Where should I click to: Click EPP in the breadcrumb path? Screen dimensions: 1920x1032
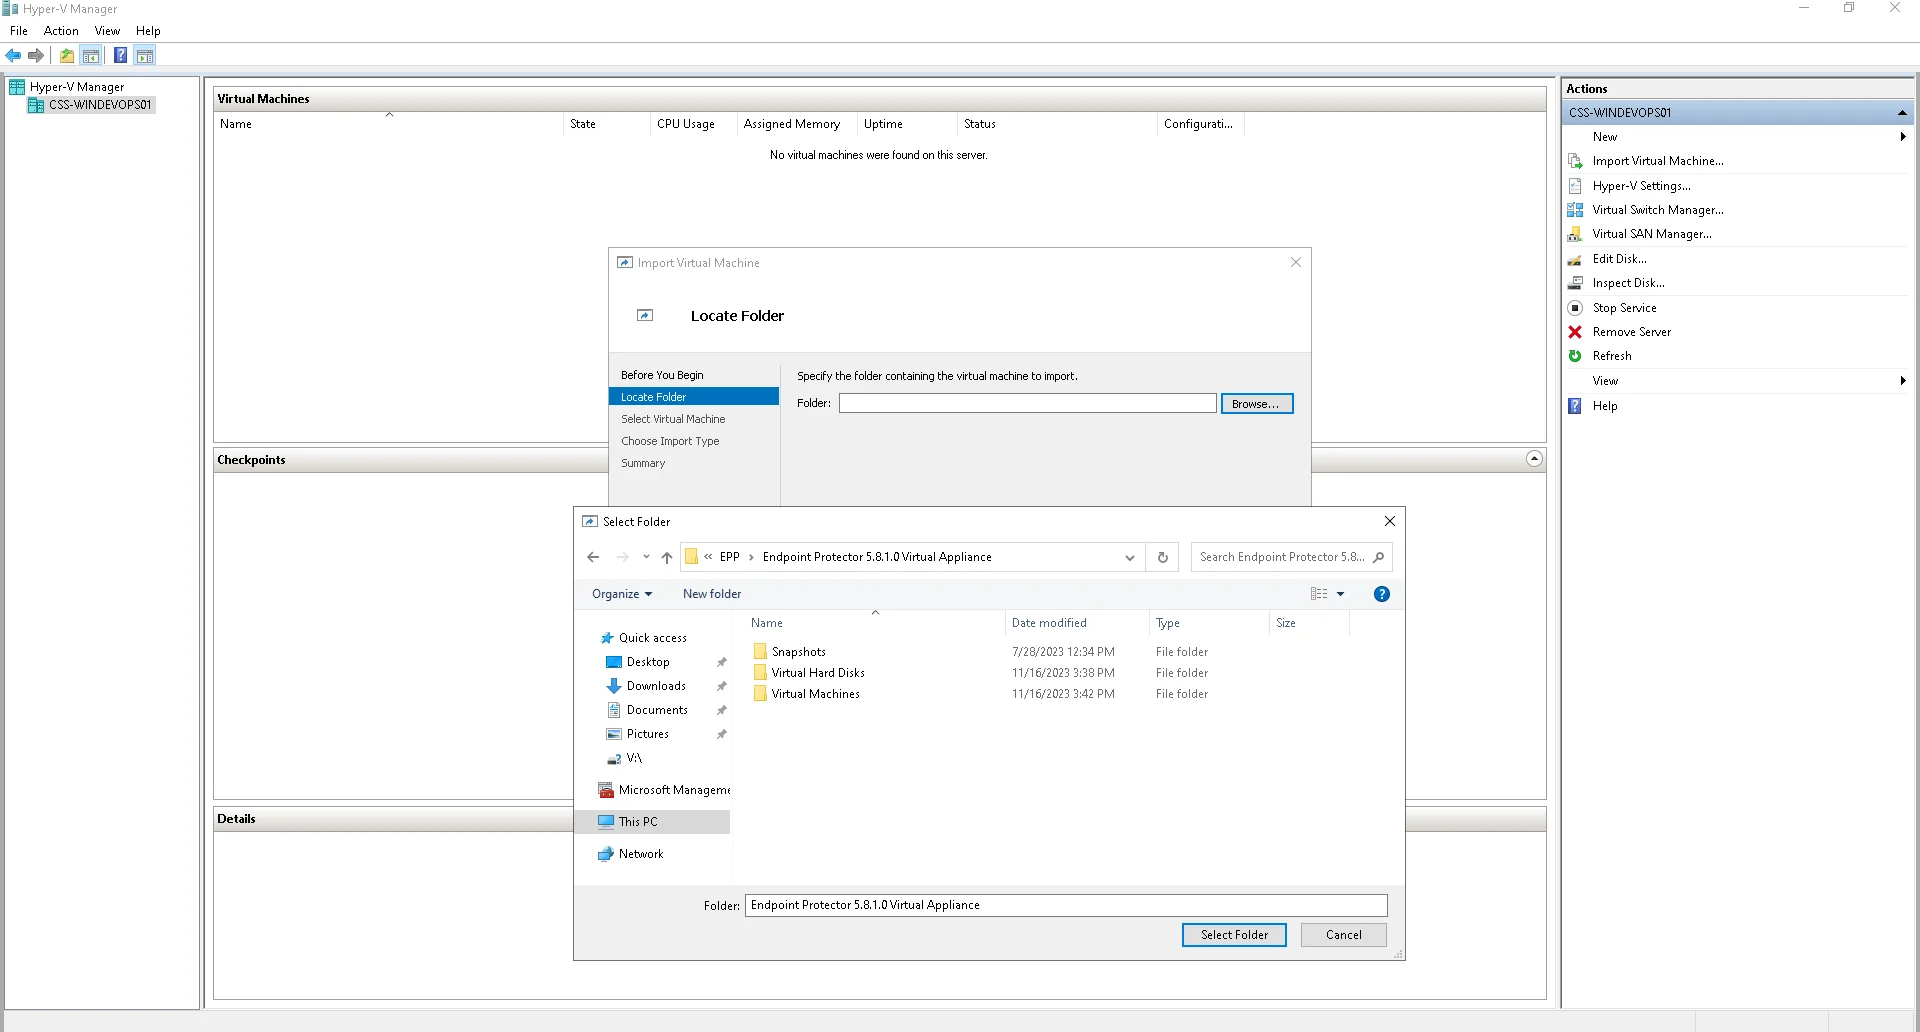[730, 558]
